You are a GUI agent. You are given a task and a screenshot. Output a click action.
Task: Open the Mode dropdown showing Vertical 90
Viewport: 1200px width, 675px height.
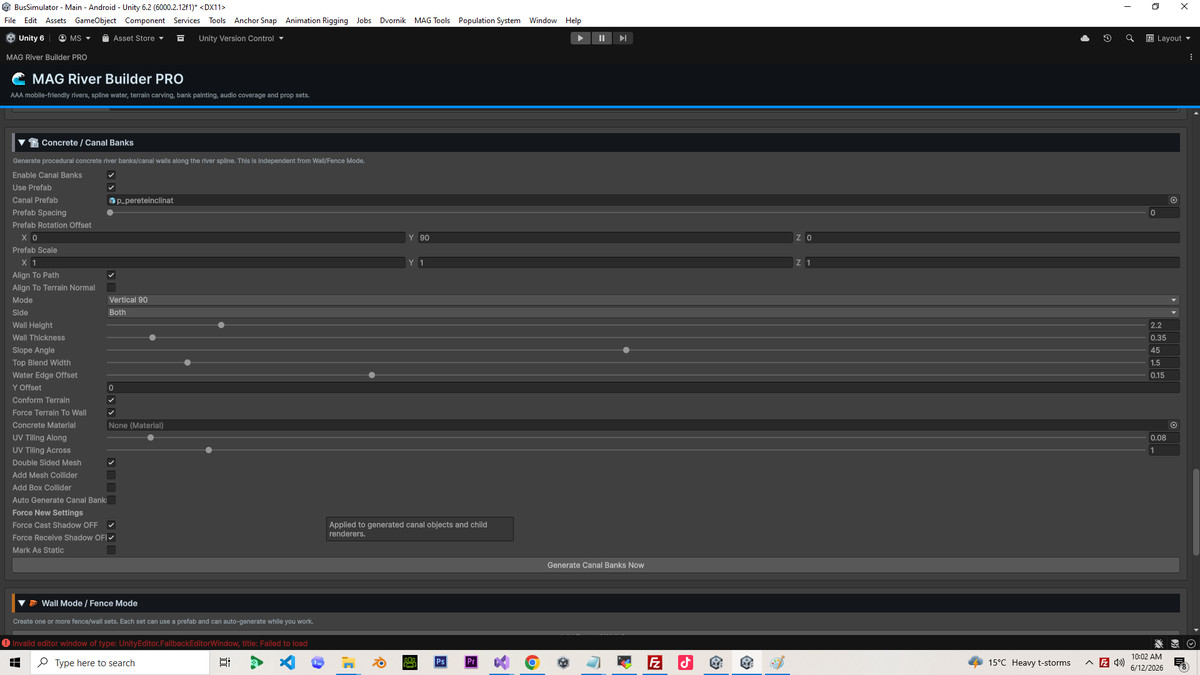643,300
